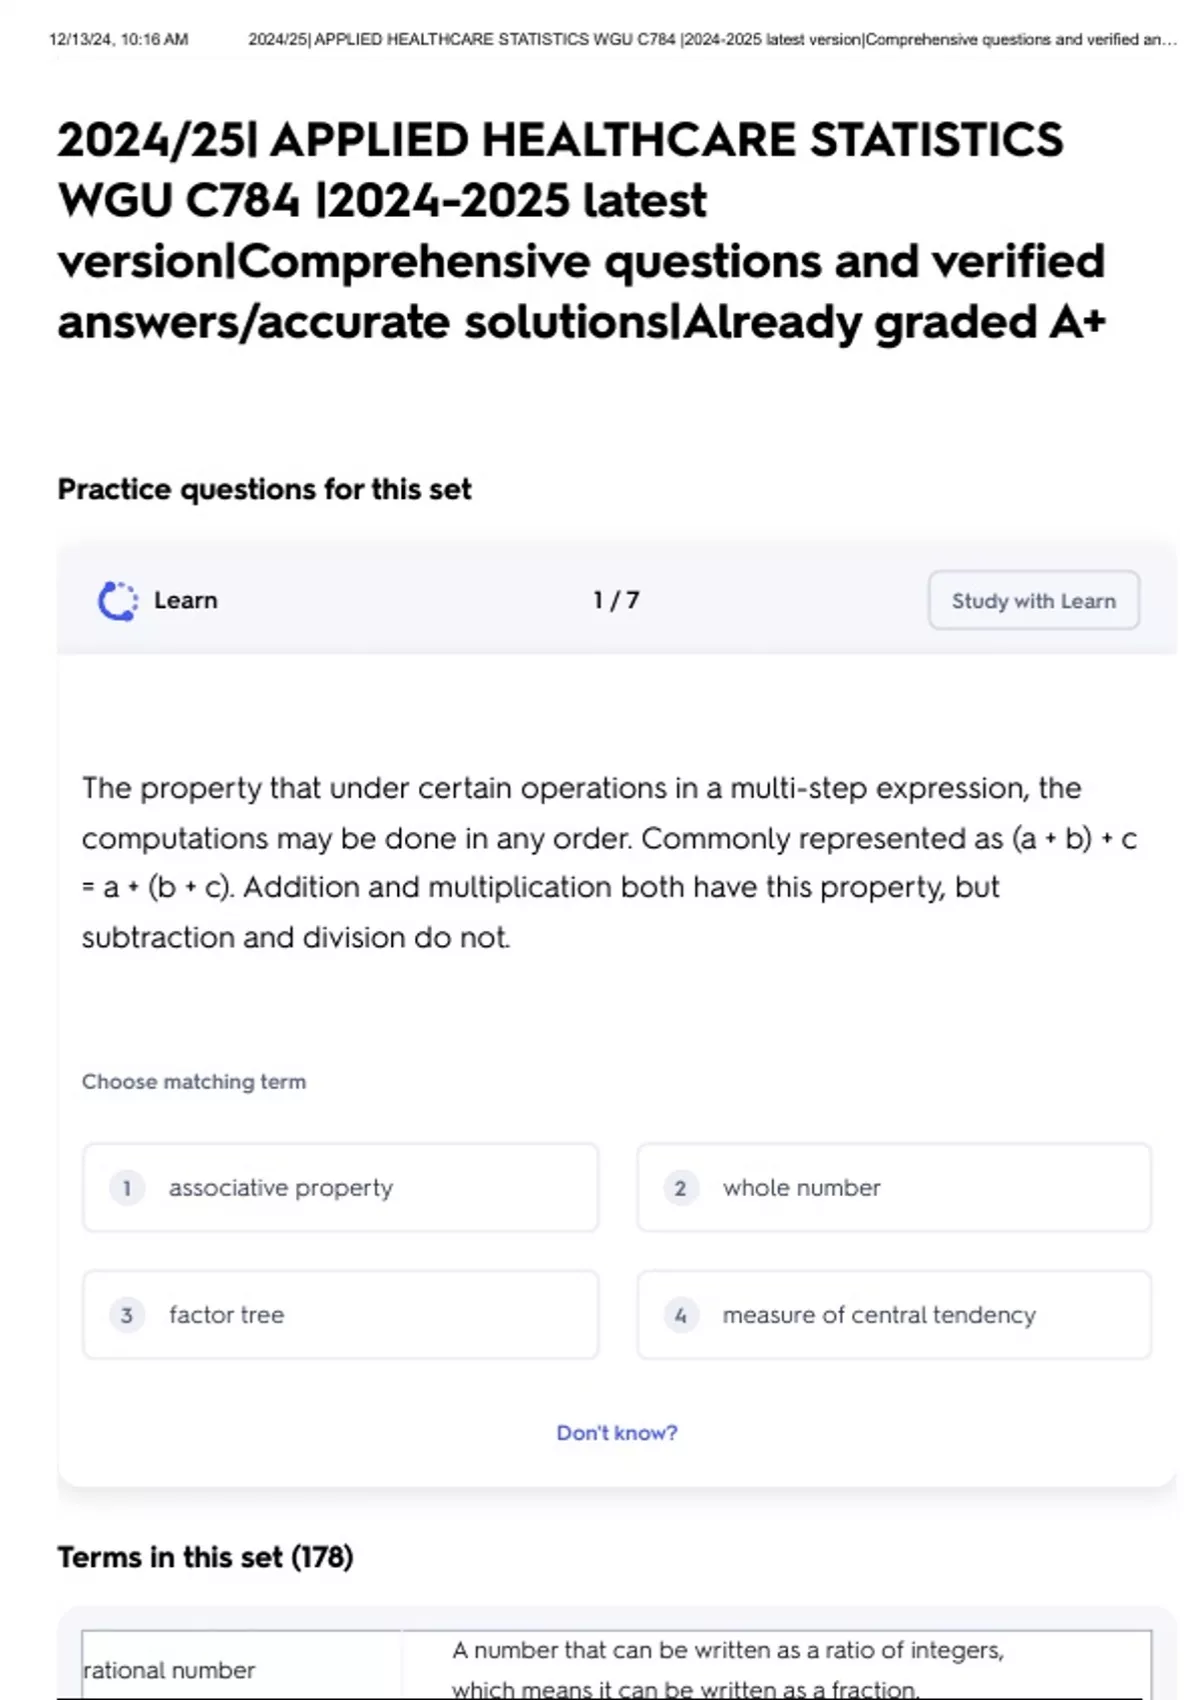The width and height of the screenshot is (1200, 1700).
Task: Choose the "associative property" answer text
Action: (x=281, y=1188)
